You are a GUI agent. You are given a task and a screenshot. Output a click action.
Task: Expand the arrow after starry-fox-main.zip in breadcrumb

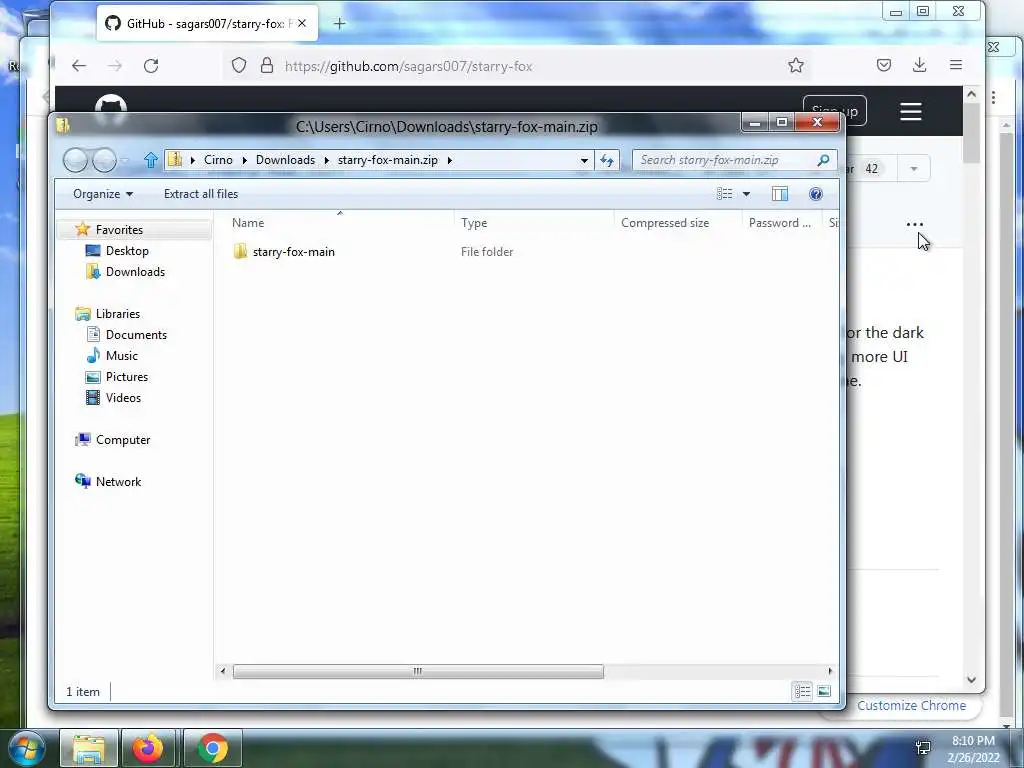tap(449, 160)
